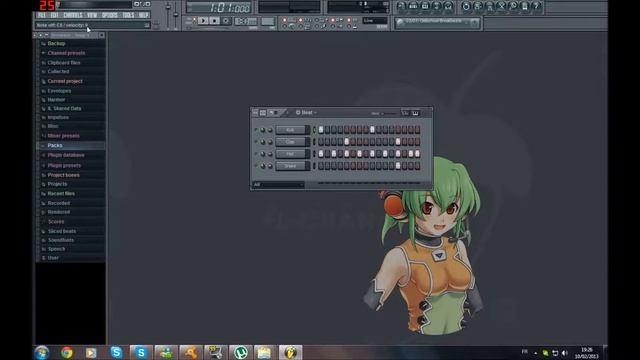
Task: Mute the Kick channel LED
Action: [x=256, y=130]
